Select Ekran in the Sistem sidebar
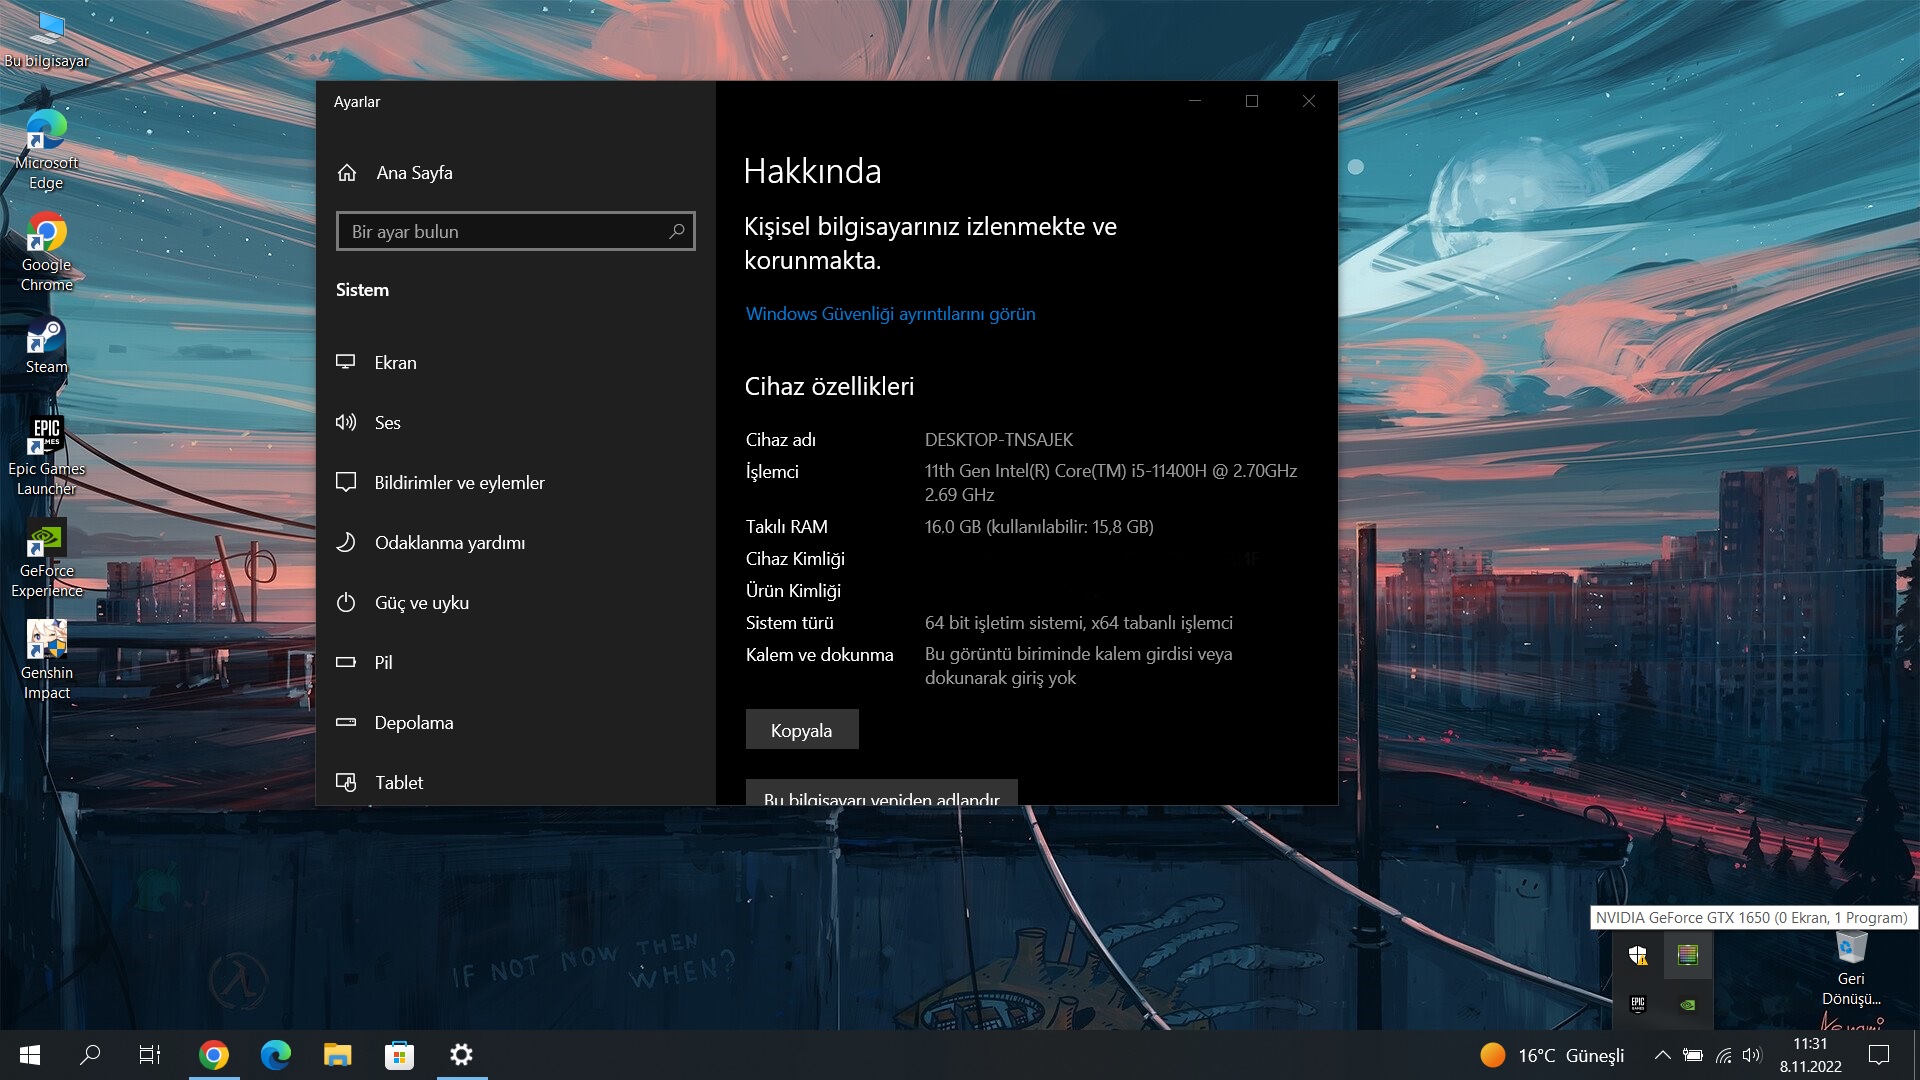The width and height of the screenshot is (1920, 1080). [396, 363]
